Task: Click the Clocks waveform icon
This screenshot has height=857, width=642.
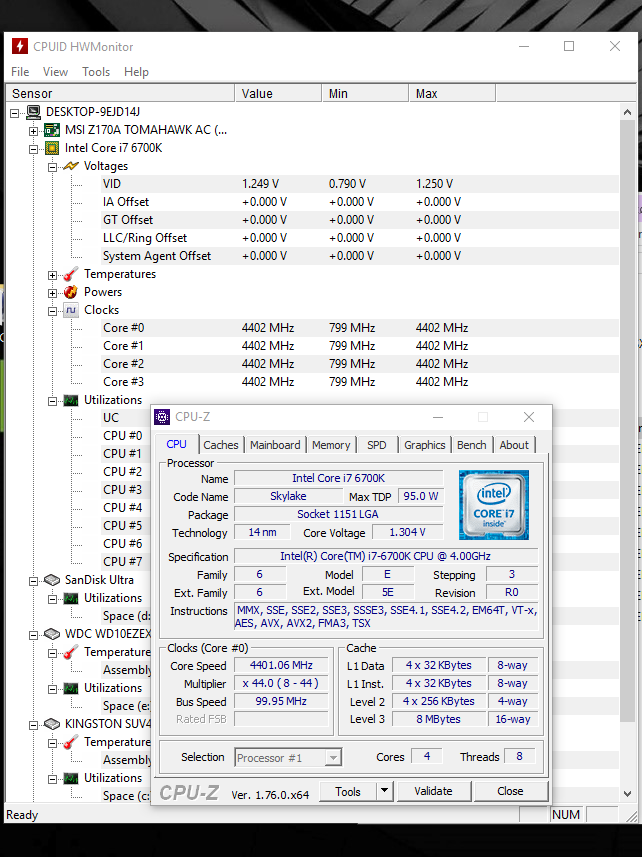Action: [x=71, y=310]
